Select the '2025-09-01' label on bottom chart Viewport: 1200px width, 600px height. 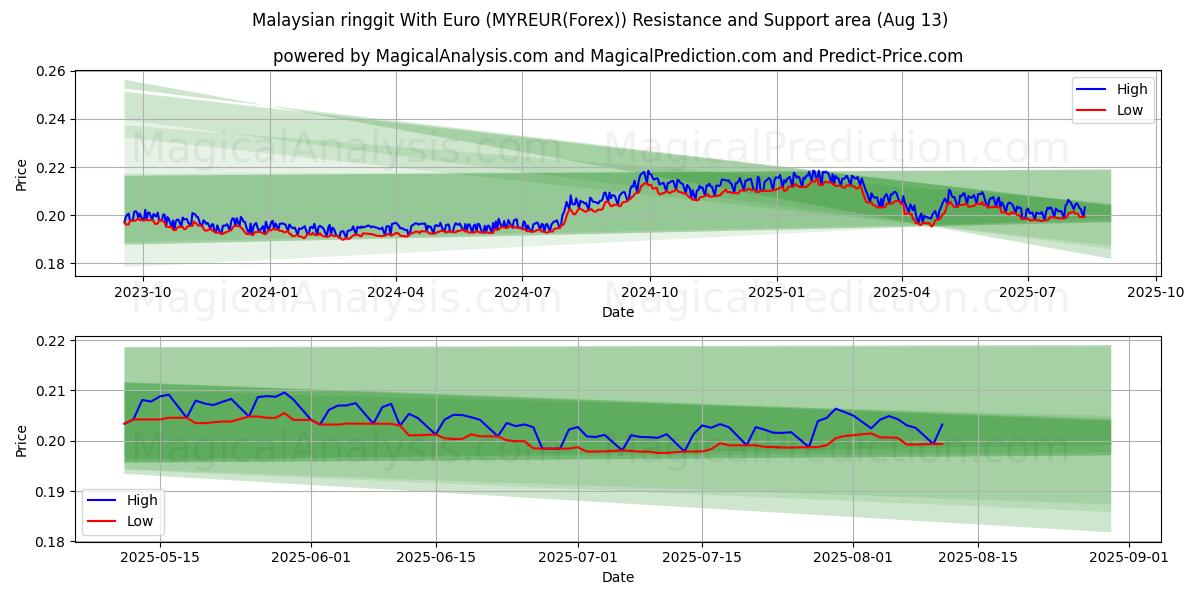1130,558
